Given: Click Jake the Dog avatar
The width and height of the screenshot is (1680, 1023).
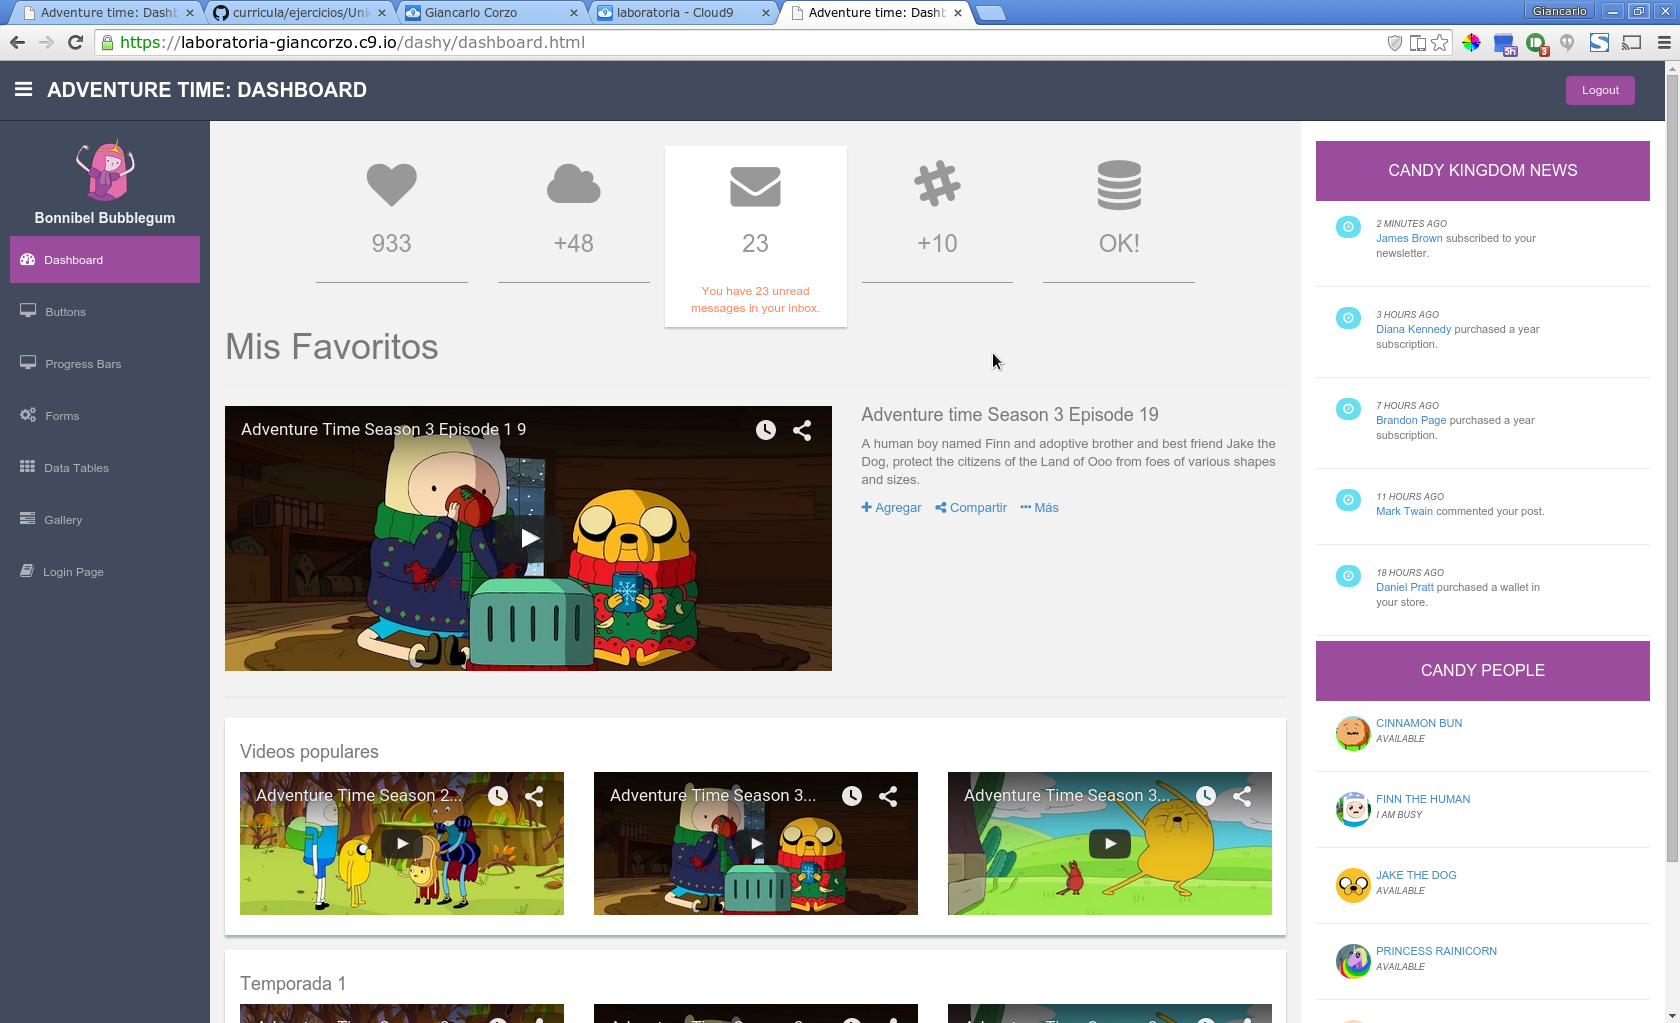Looking at the screenshot, I should click(x=1353, y=885).
